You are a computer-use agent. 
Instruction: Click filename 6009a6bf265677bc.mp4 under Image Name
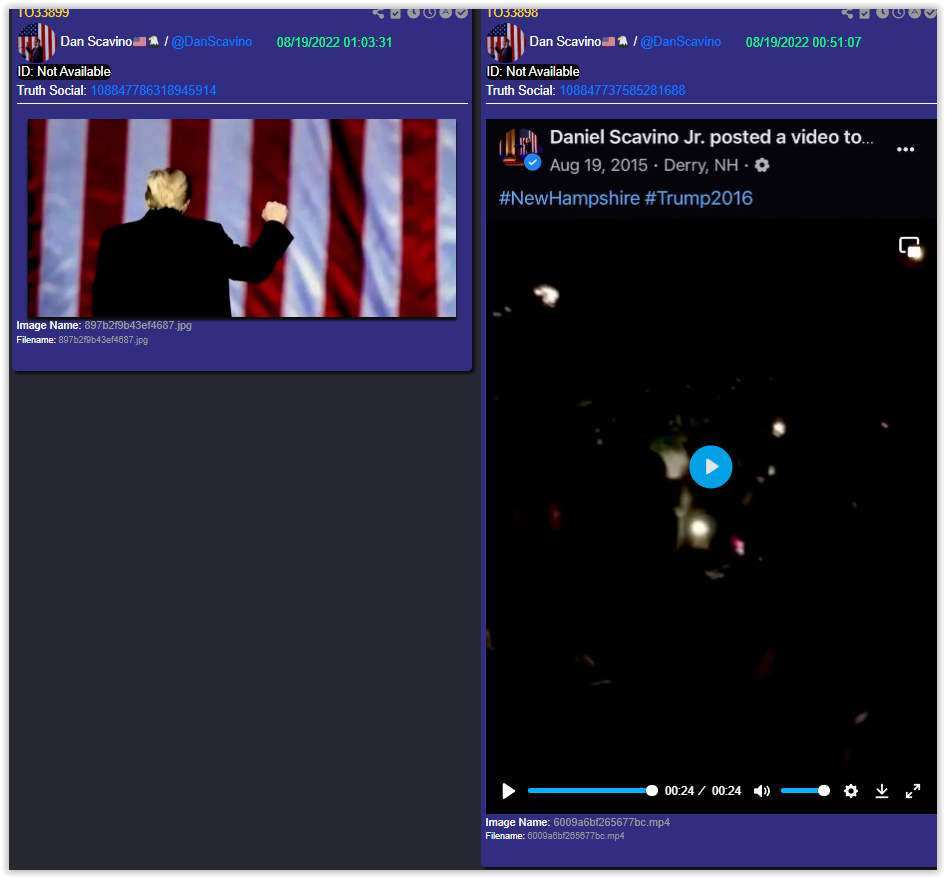576,836
